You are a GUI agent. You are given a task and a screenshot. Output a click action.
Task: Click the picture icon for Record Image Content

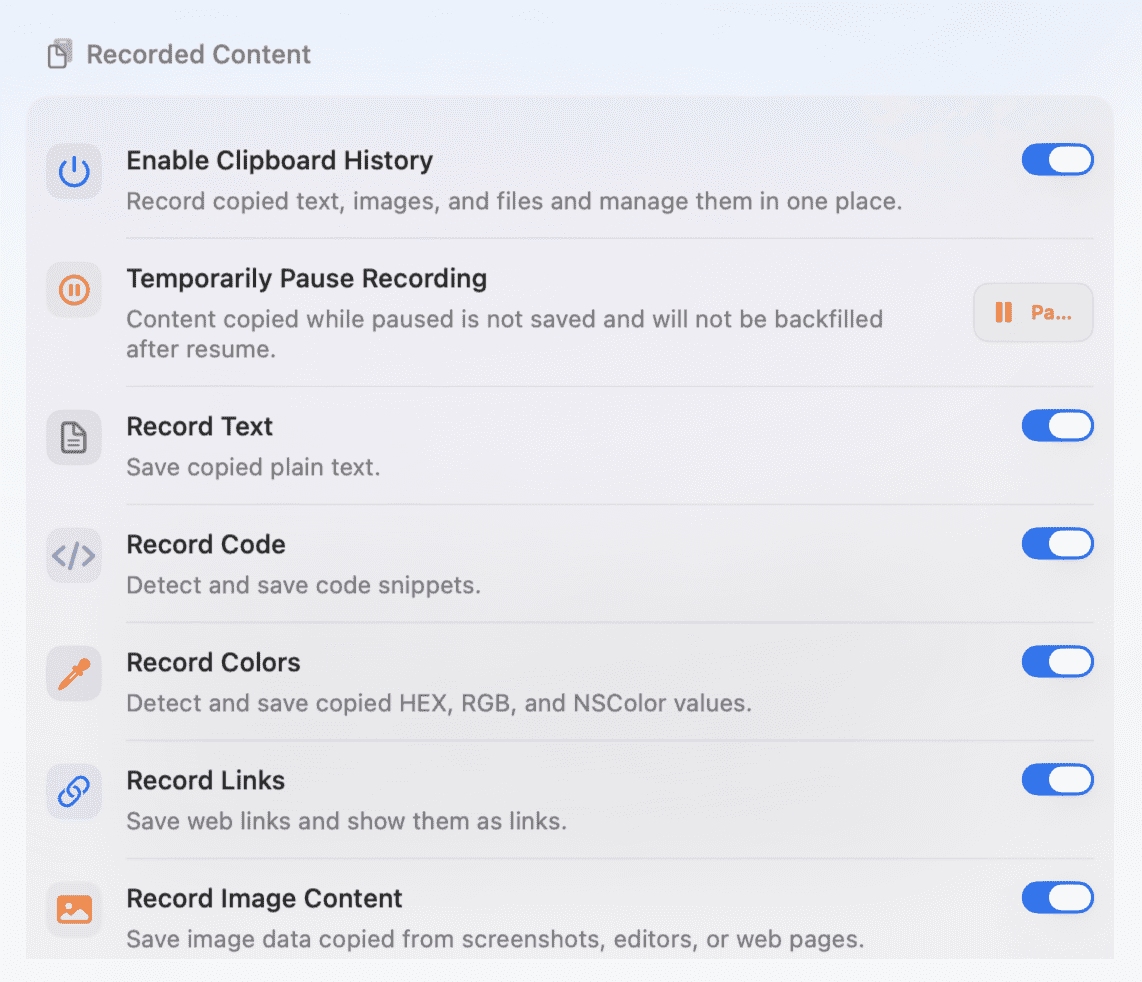(x=74, y=909)
